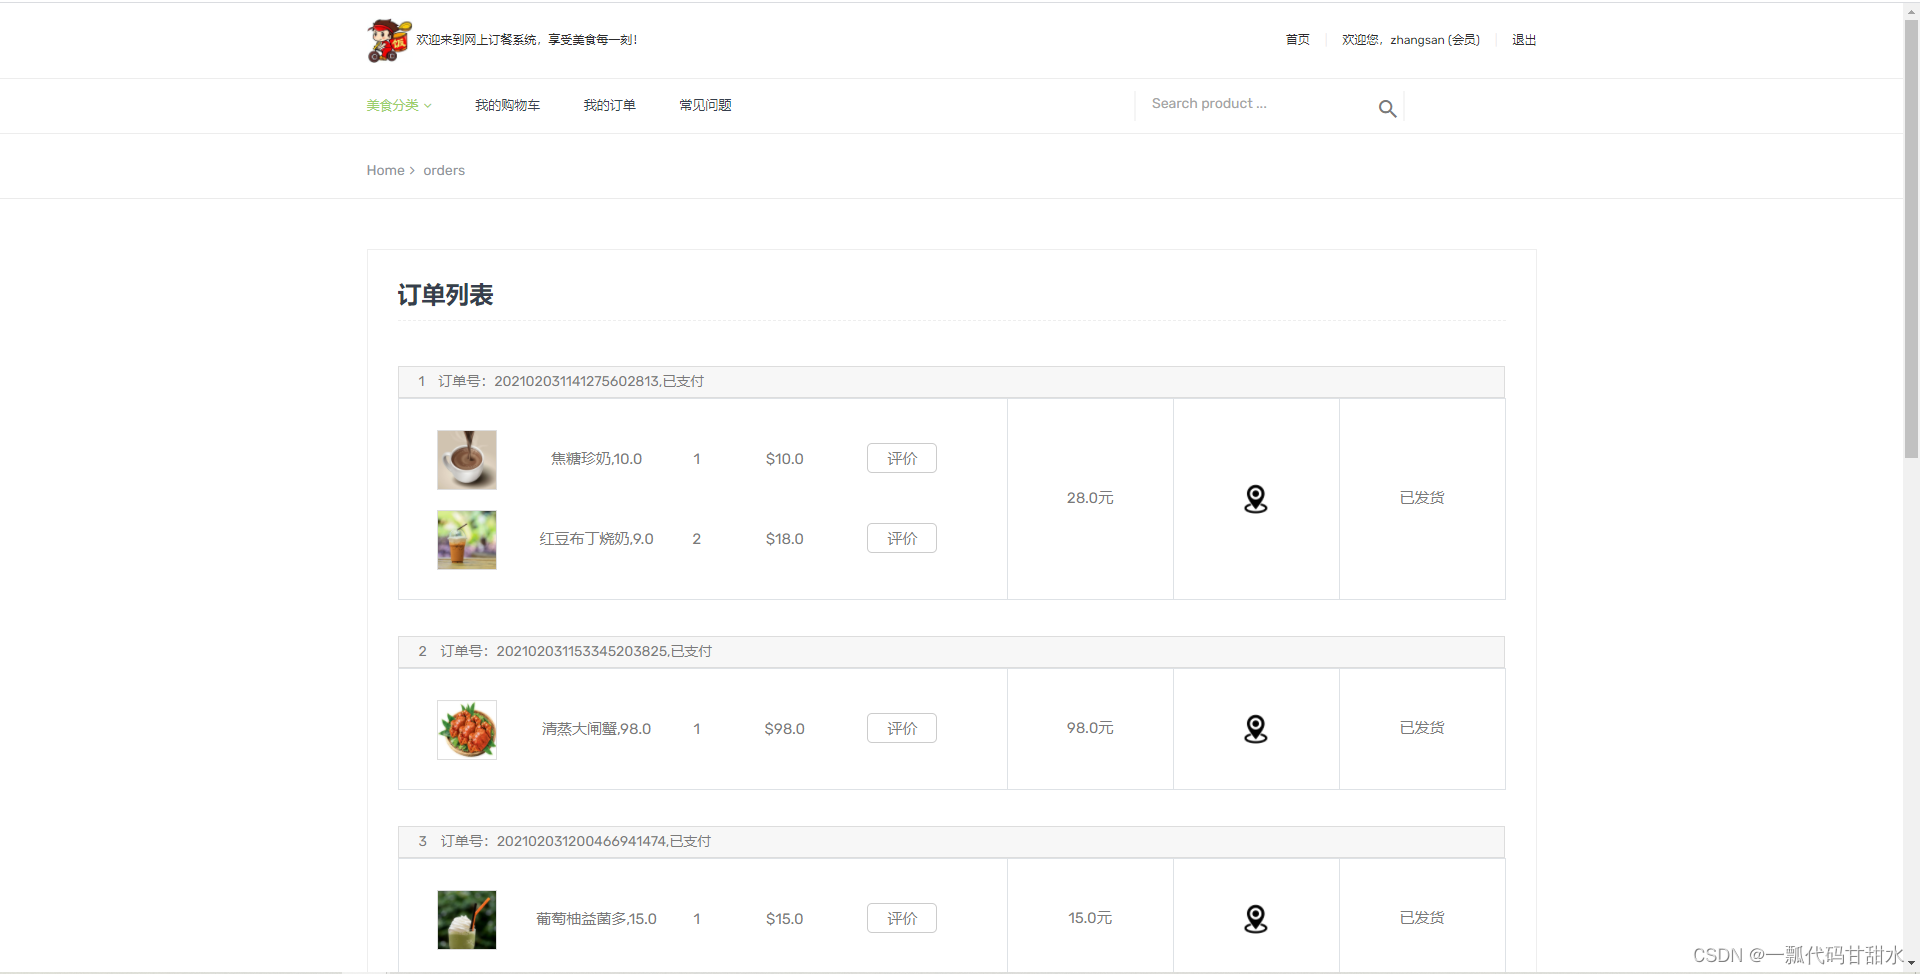Image resolution: width=1920 pixels, height=974 pixels.
Task: Click the 28.0元 order total
Action: (1090, 498)
